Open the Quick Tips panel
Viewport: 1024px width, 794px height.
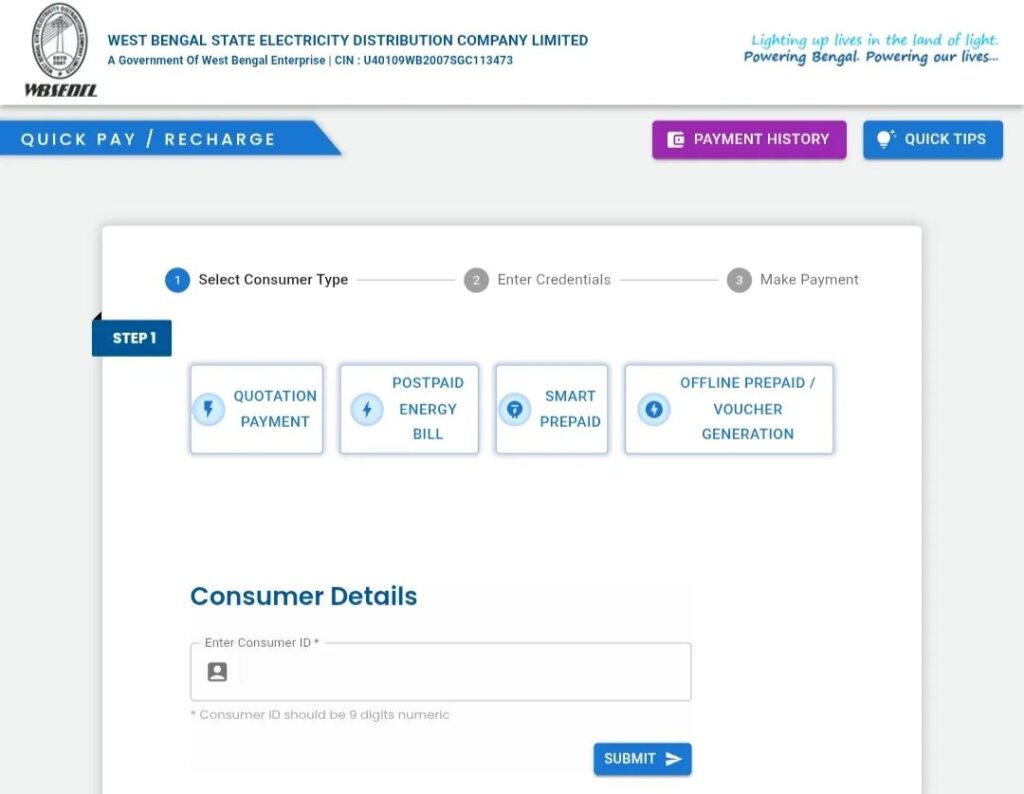tap(933, 140)
